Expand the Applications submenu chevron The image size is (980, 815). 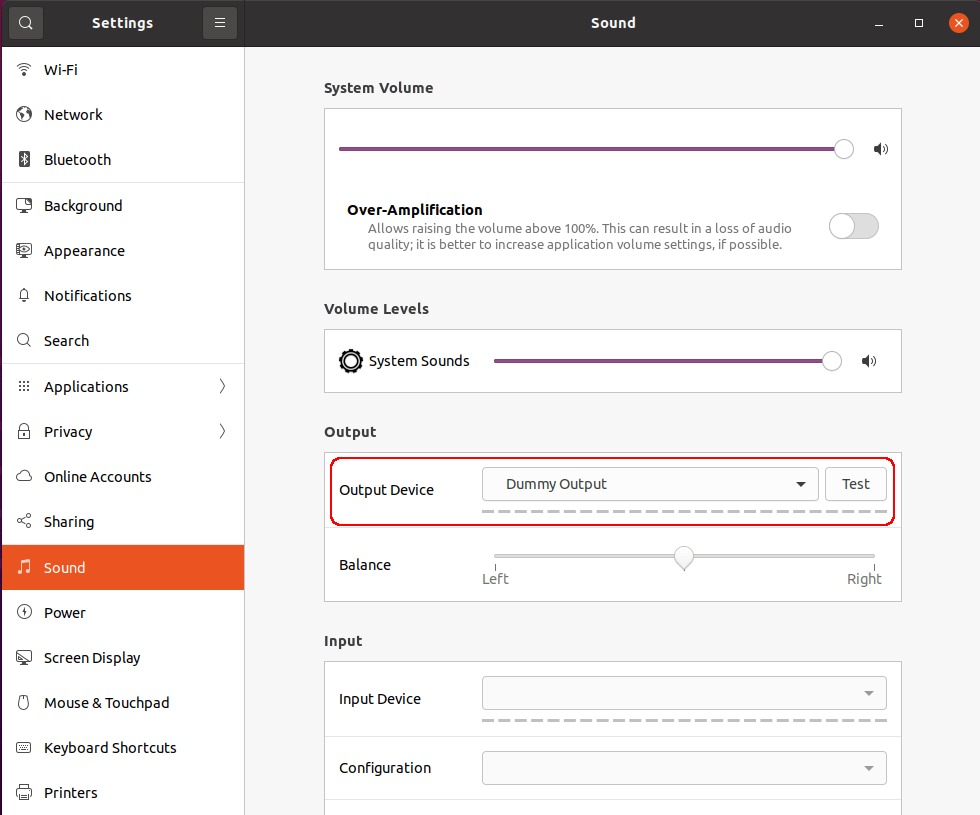(222, 387)
